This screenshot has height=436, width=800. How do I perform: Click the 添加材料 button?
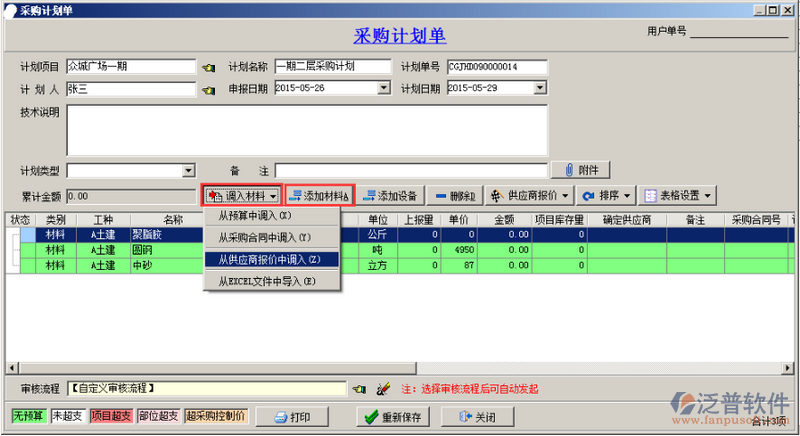pyautogui.click(x=318, y=196)
